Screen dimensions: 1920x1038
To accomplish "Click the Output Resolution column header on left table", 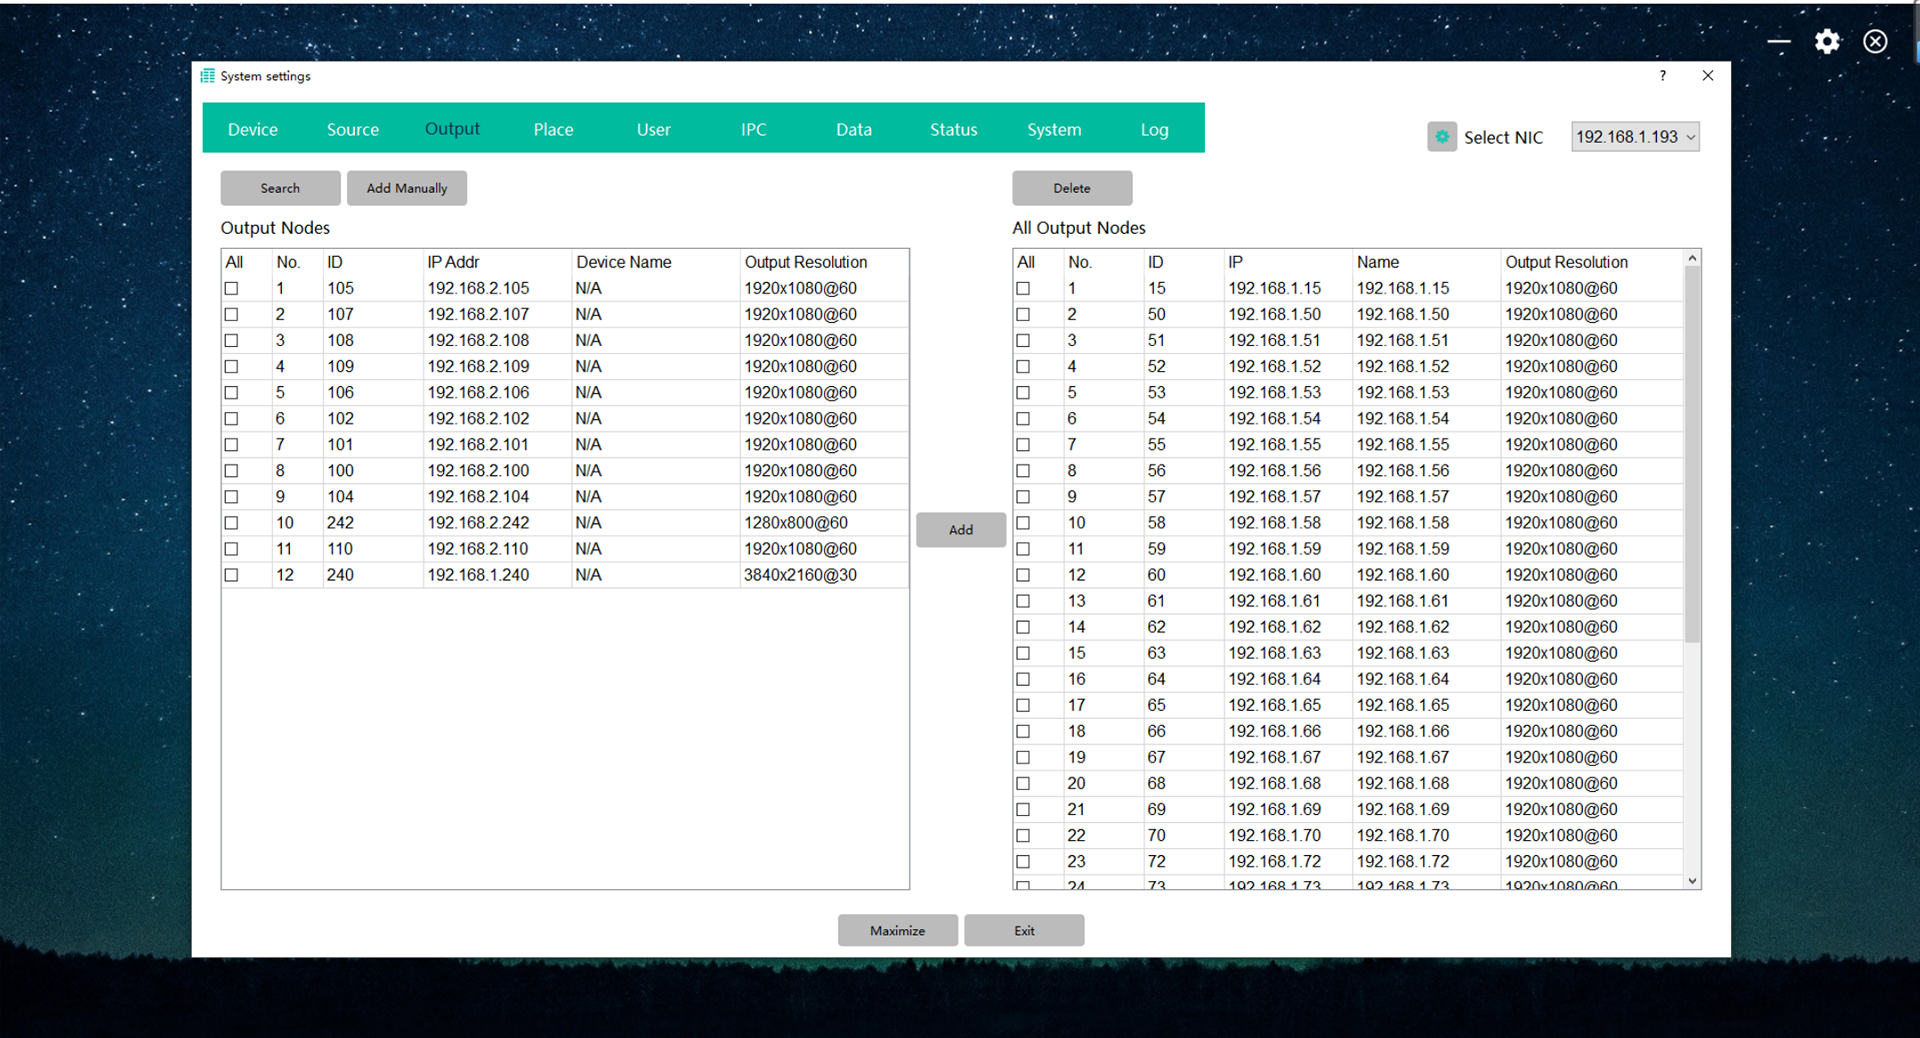I will click(x=805, y=262).
